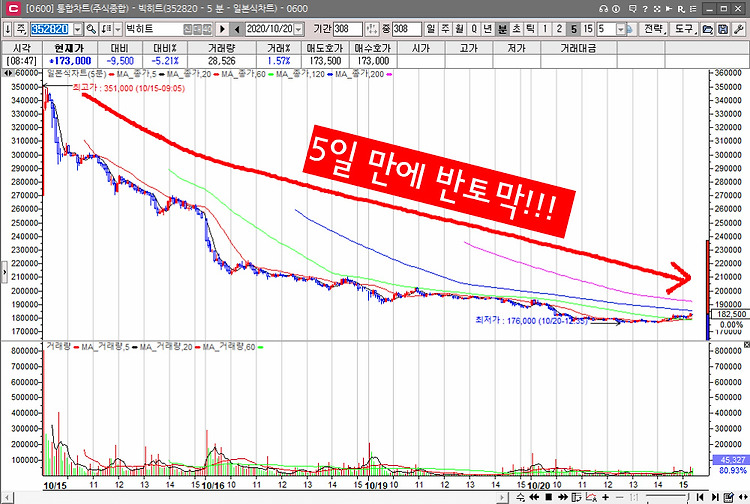Click the sort order icon button
Image resolution: width=750 pixels, height=504 pixels.
point(106,29)
